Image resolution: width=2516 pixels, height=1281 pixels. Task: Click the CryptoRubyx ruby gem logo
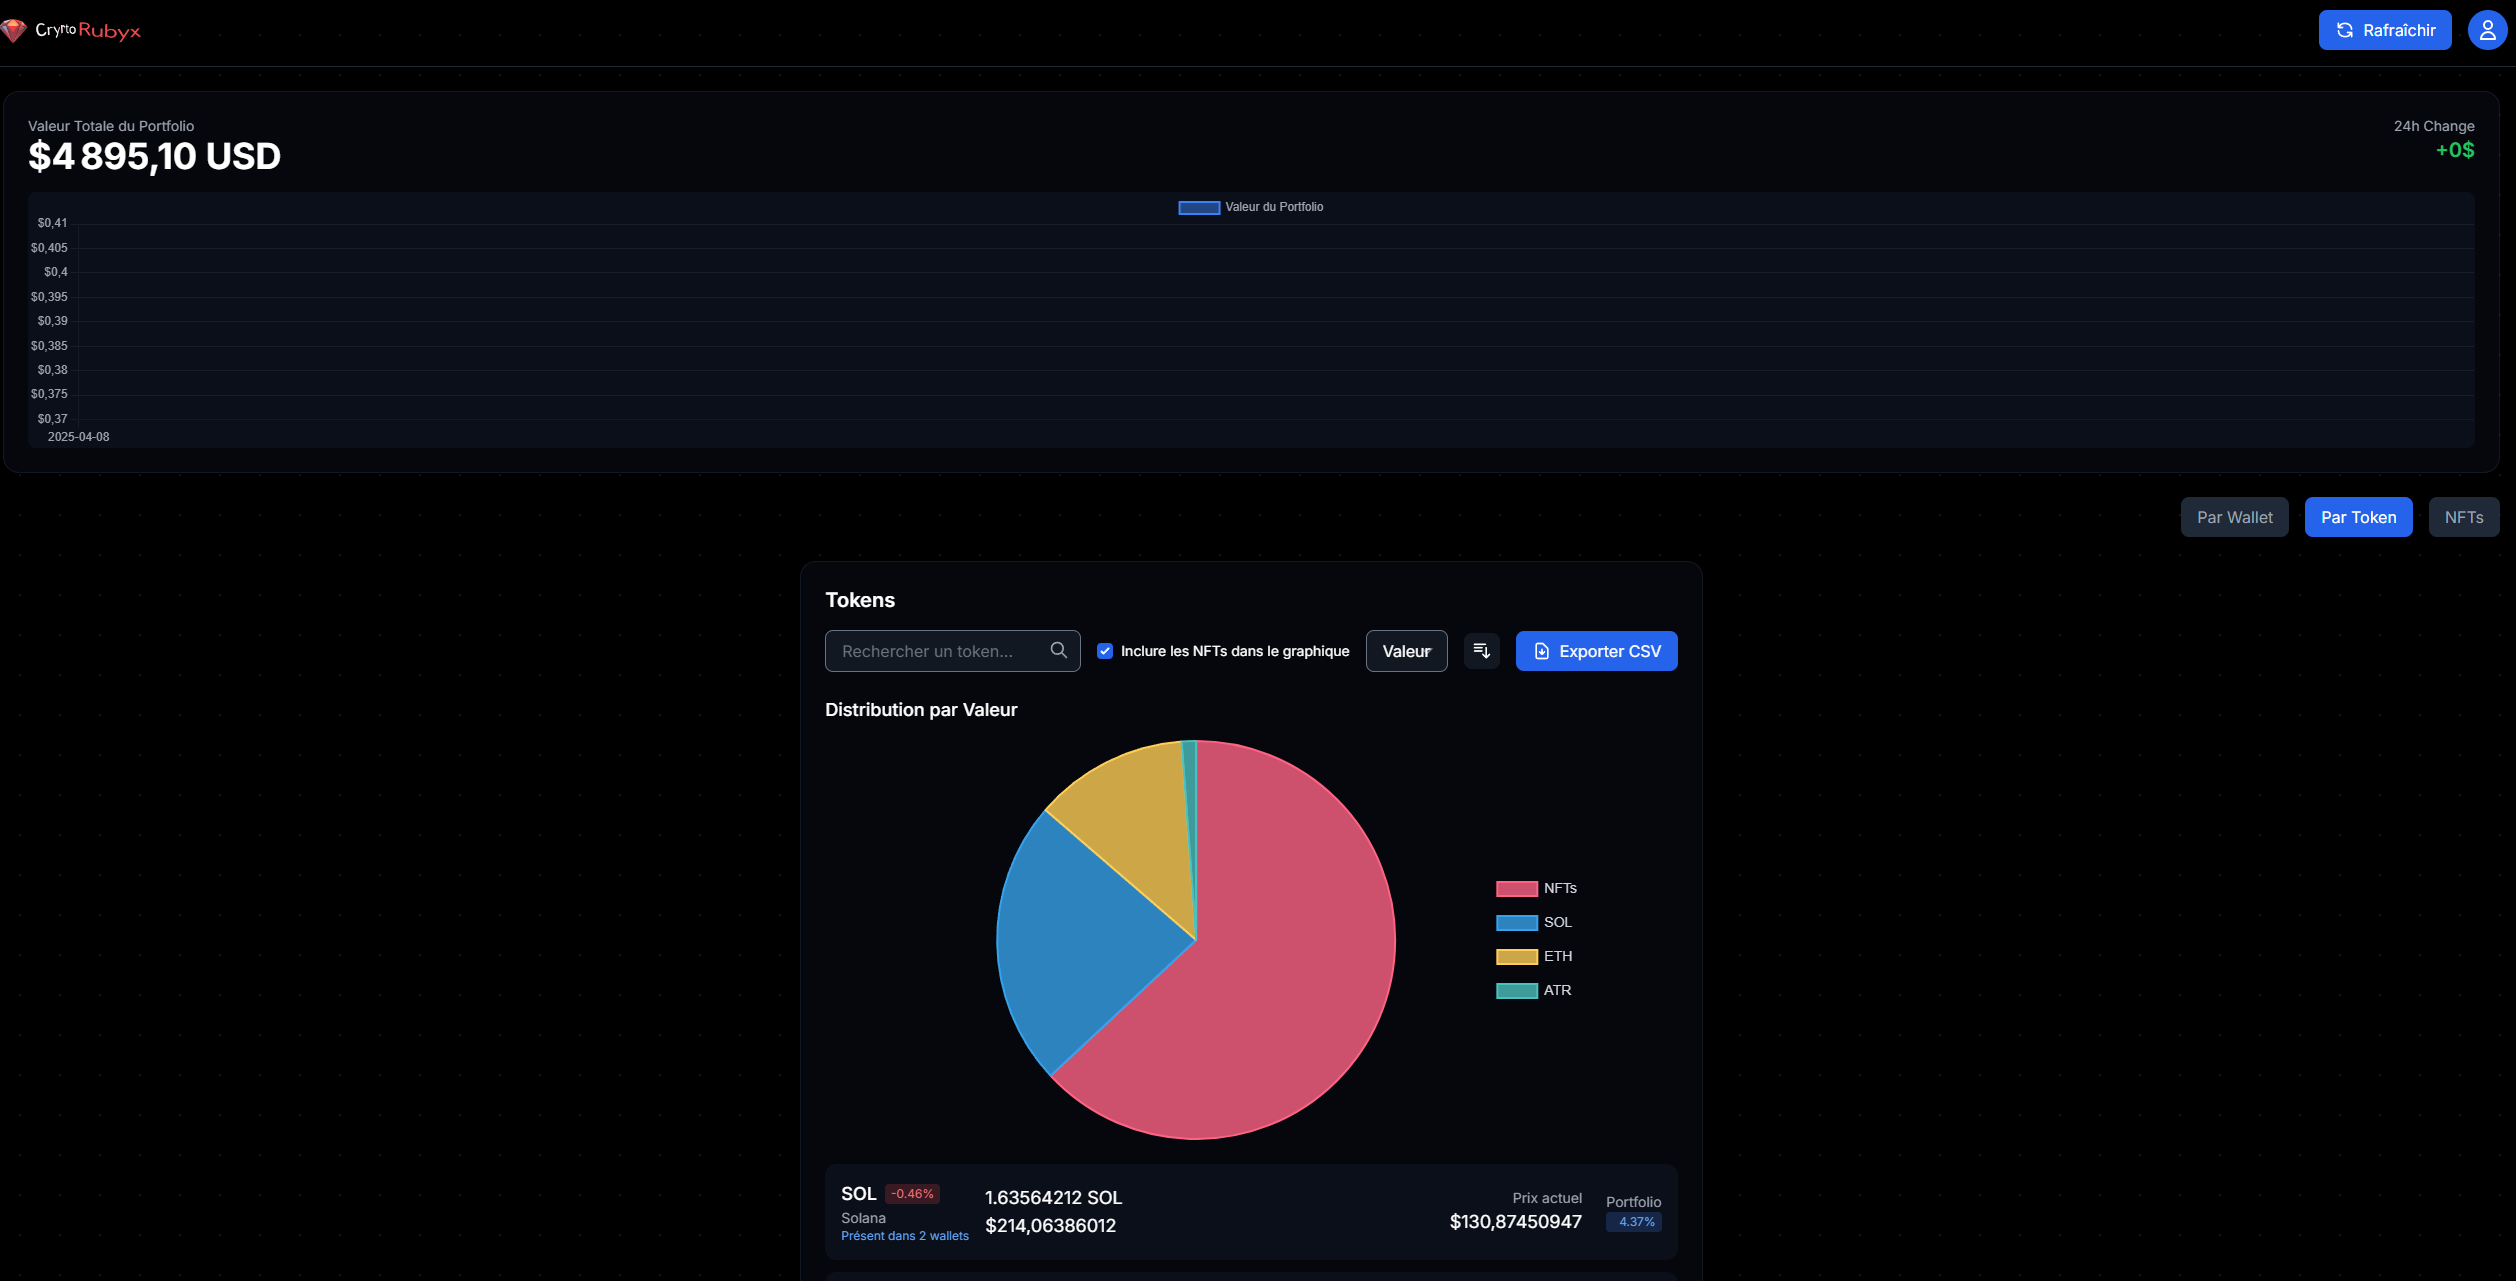click(14, 31)
